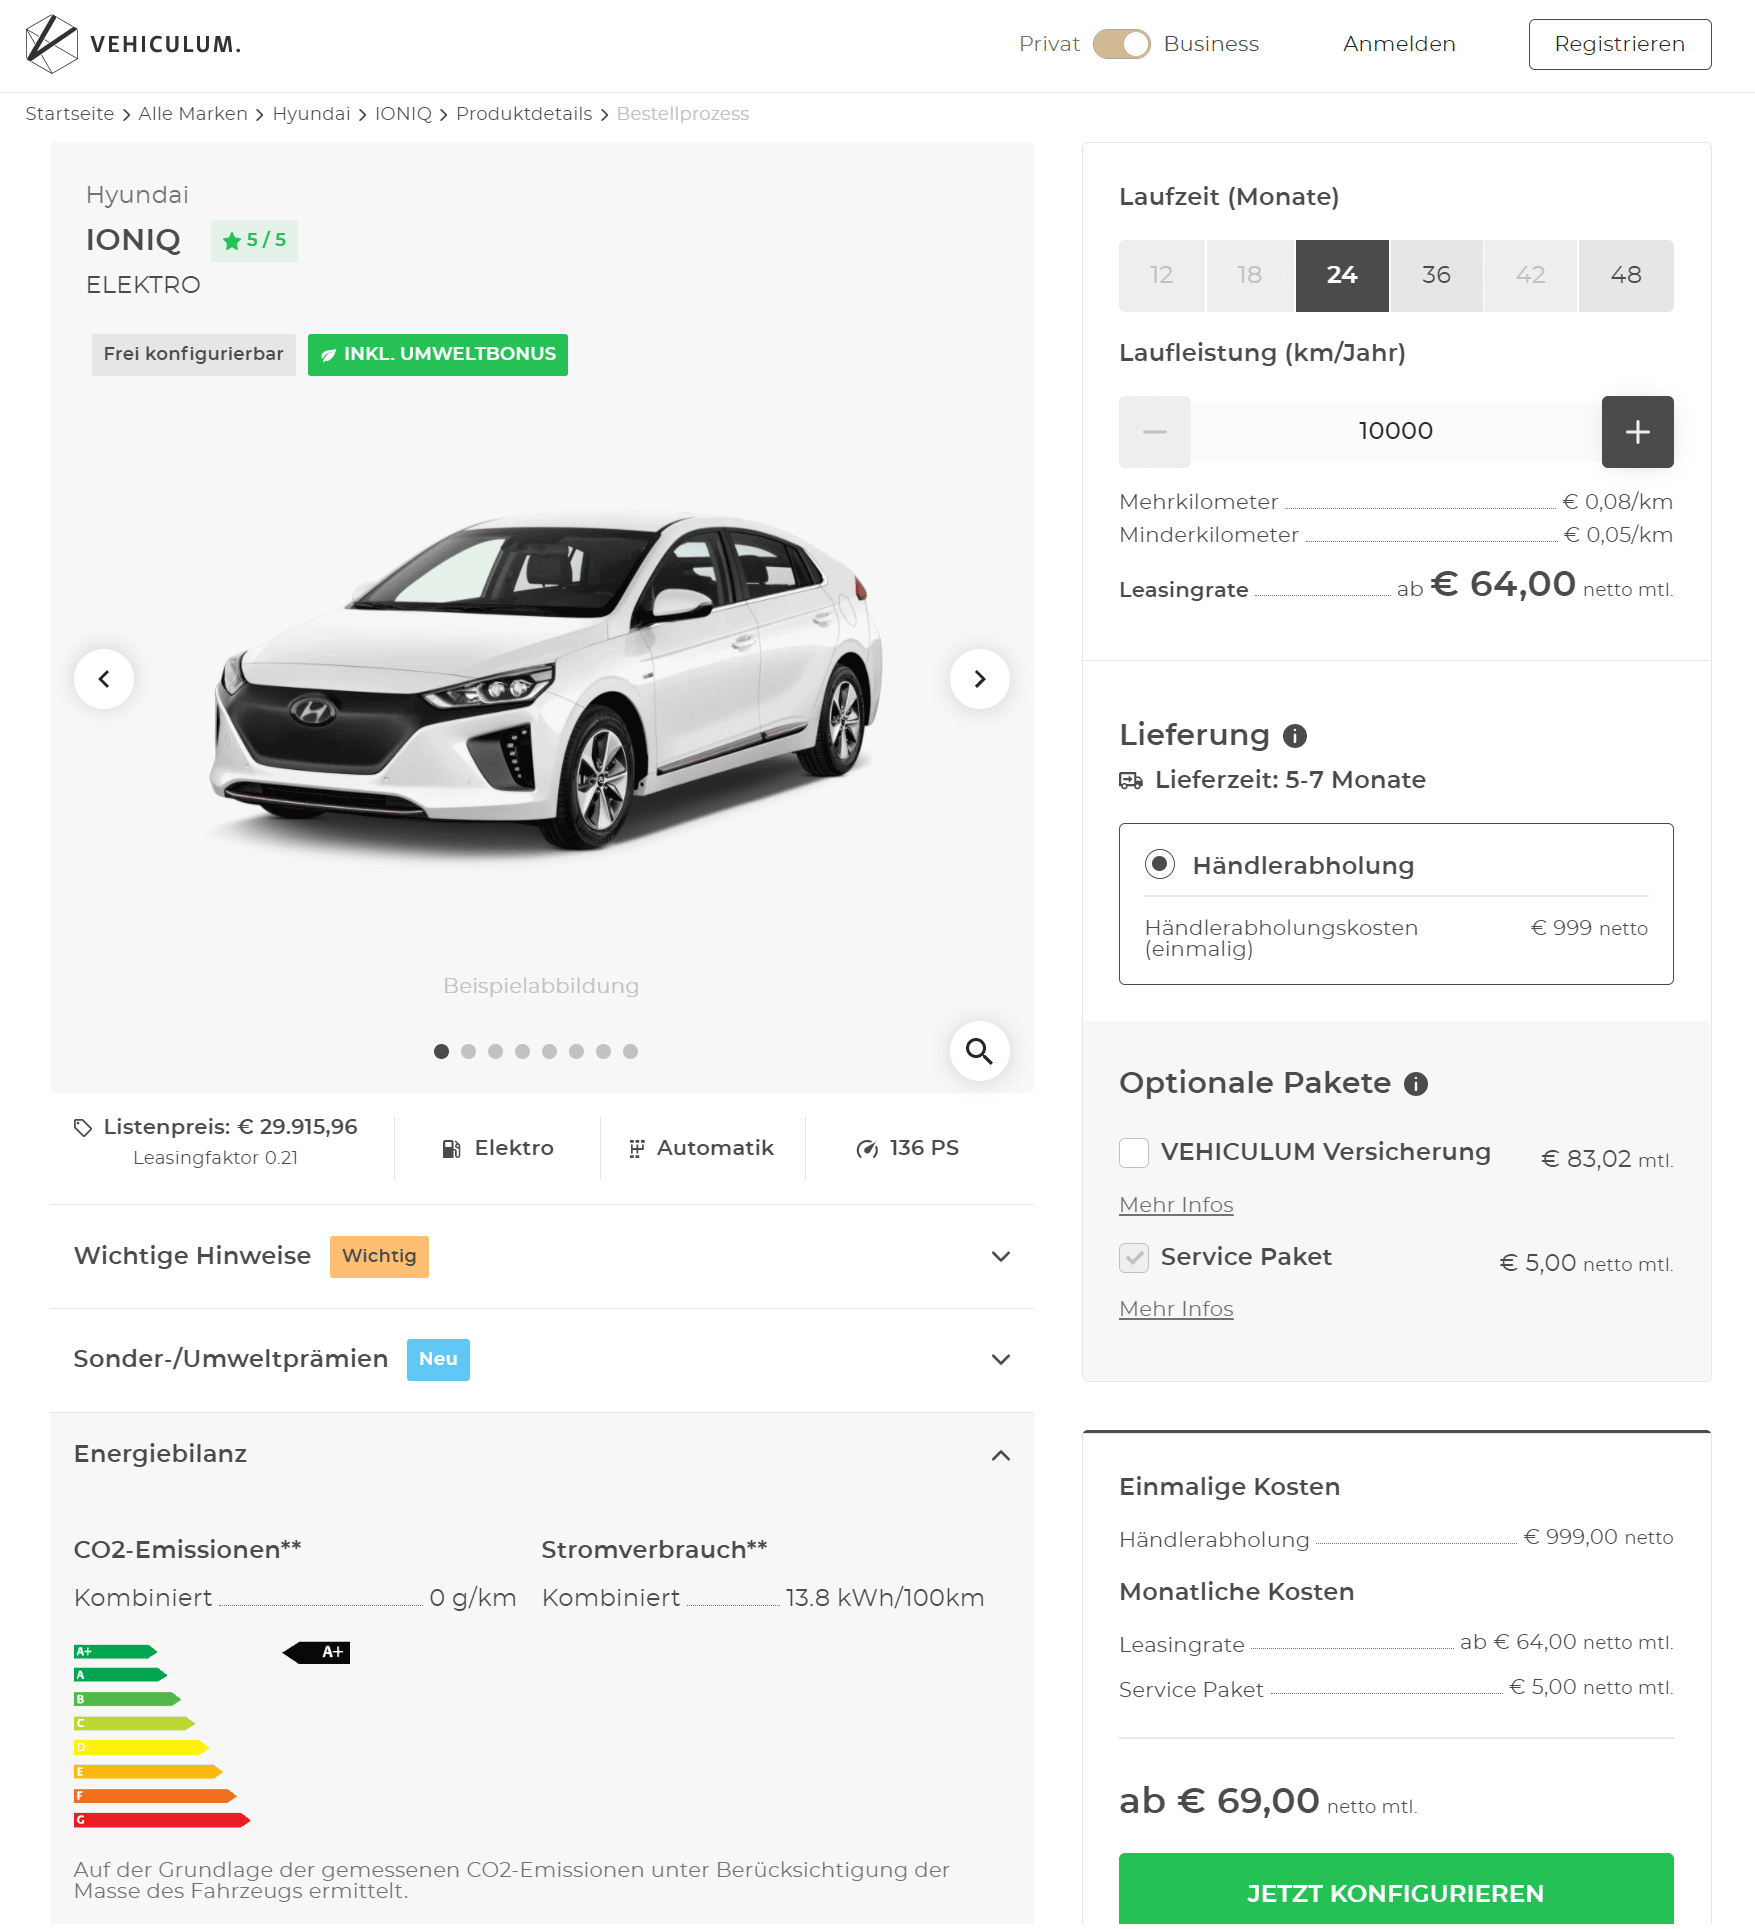The height and width of the screenshot is (1929, 1755).
Task: Click the Neu blue badge
Action: (438, 1360)
